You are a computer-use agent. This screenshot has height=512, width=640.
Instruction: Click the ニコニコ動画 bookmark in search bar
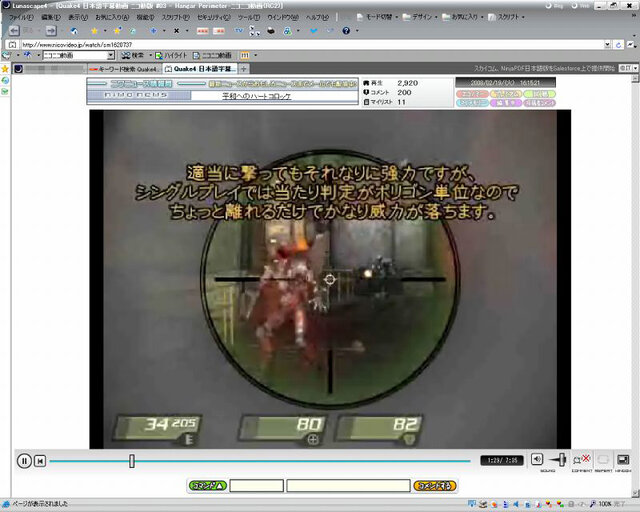(x=212, y=55)
